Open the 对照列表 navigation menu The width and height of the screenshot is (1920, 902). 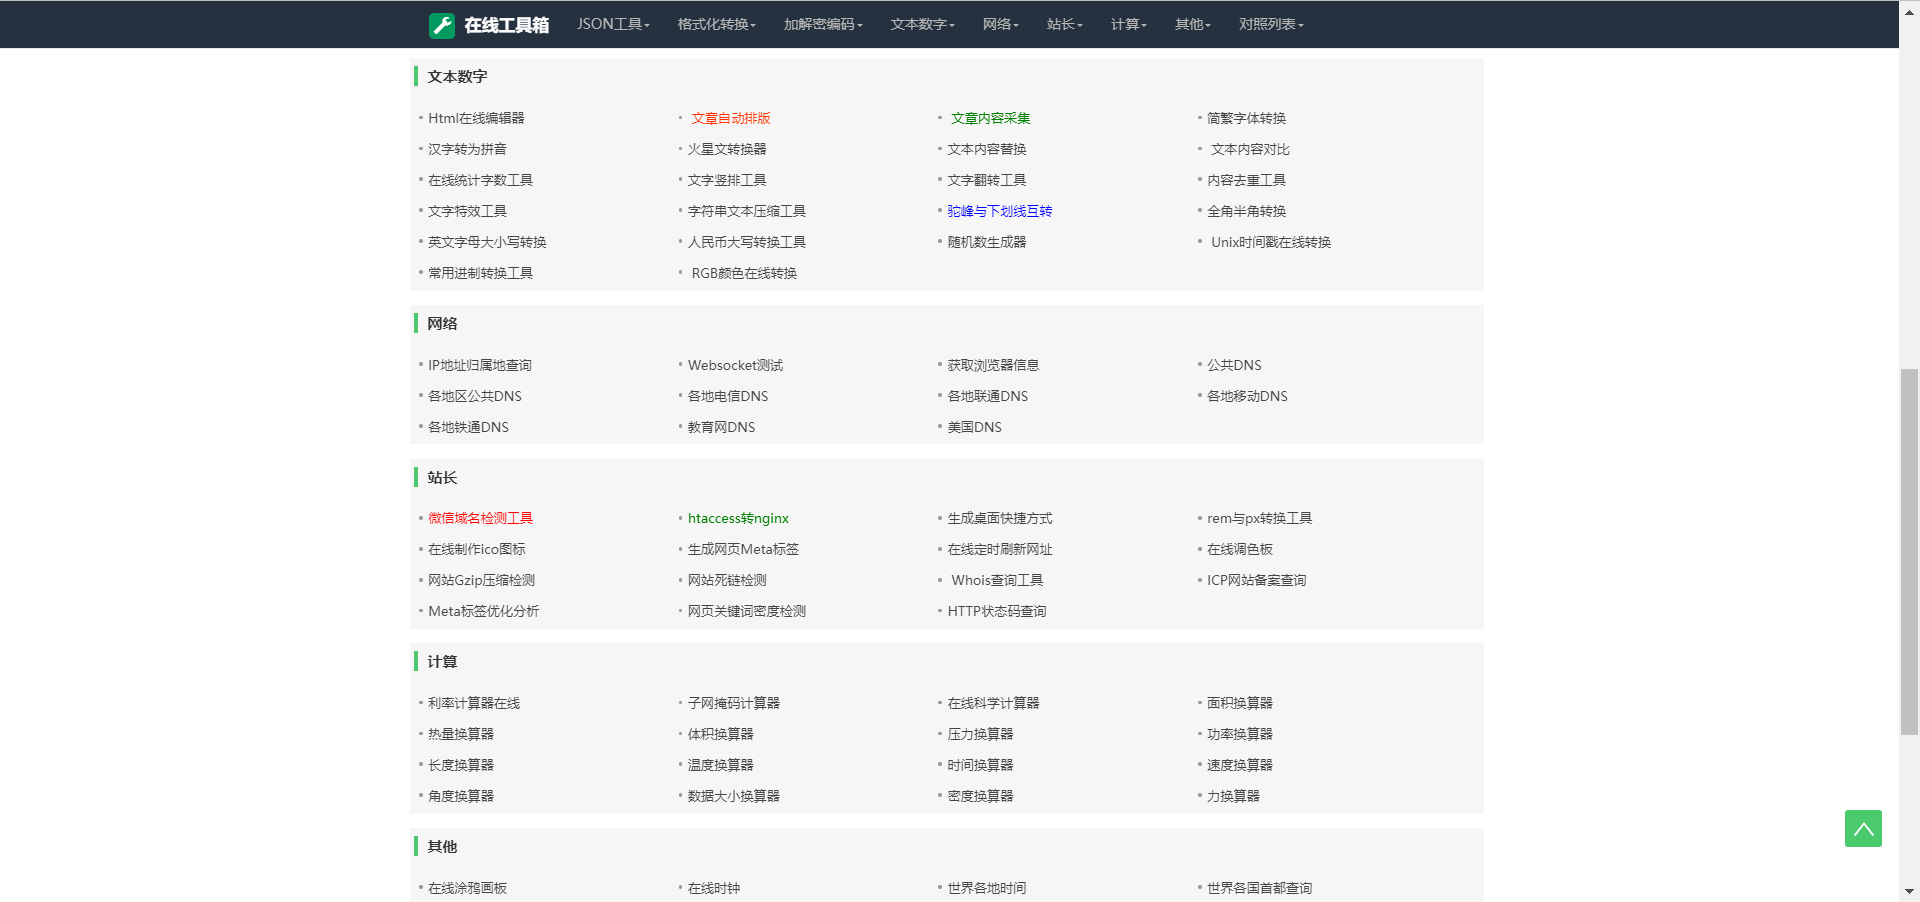tap(1270, 24)
